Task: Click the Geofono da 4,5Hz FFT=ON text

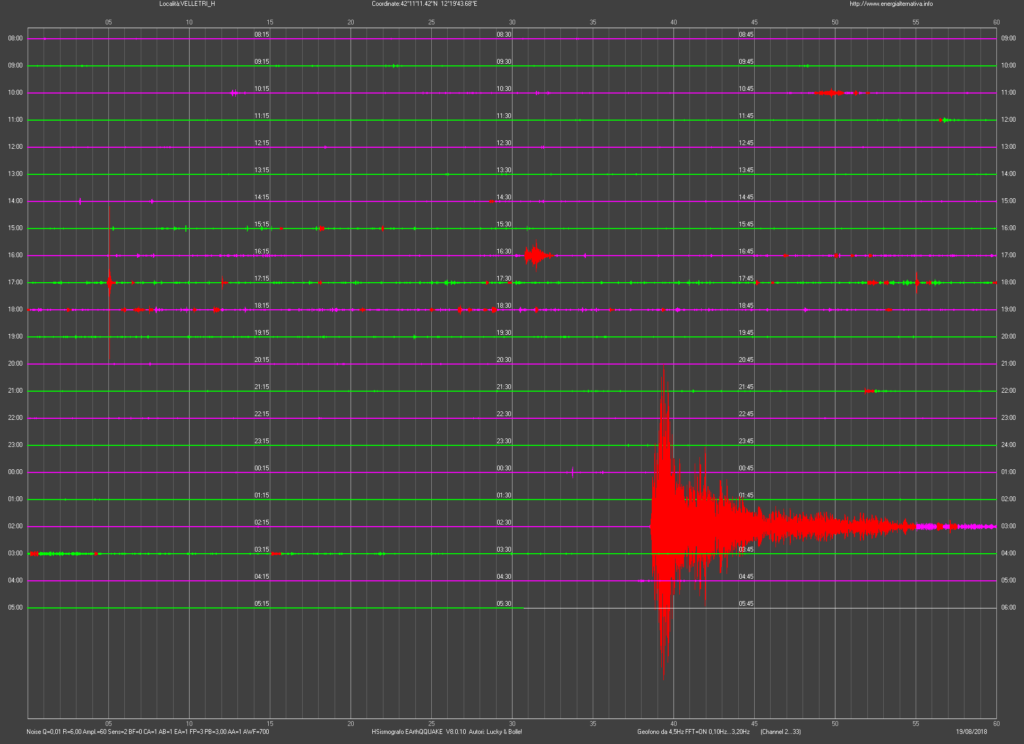Action: (693, 732)
